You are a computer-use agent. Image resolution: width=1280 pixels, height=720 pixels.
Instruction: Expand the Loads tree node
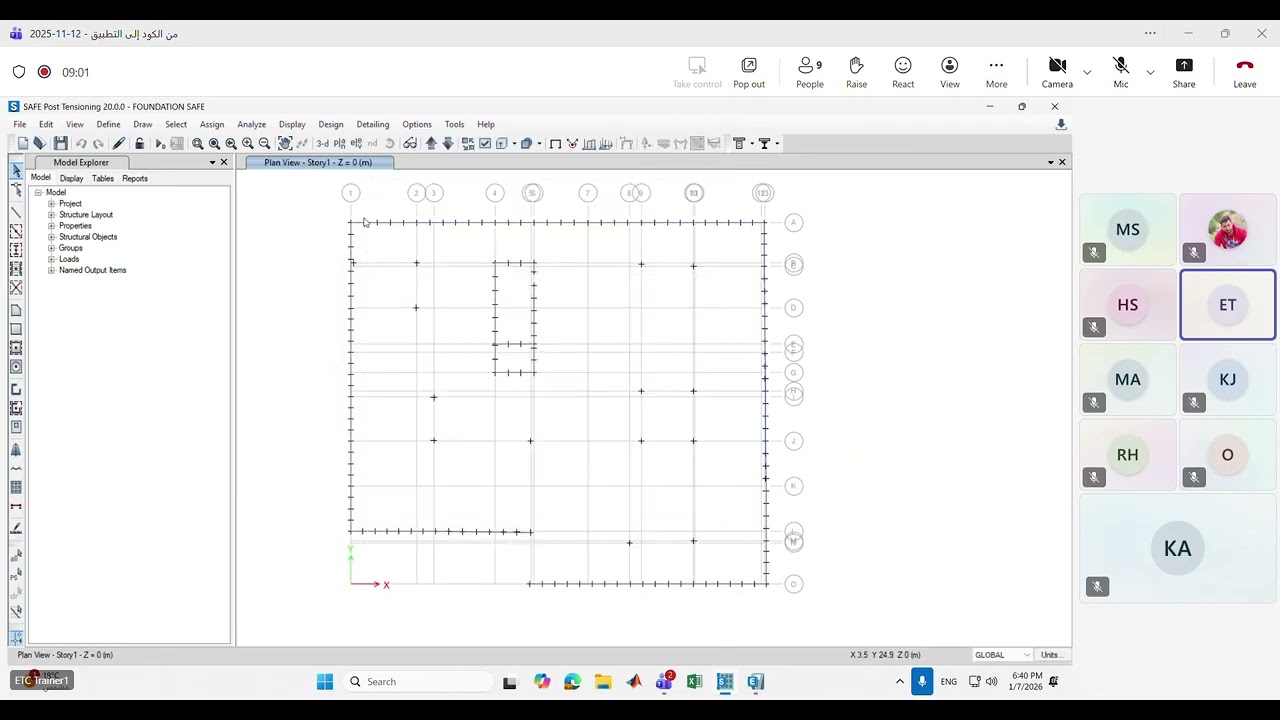point(51,259)
